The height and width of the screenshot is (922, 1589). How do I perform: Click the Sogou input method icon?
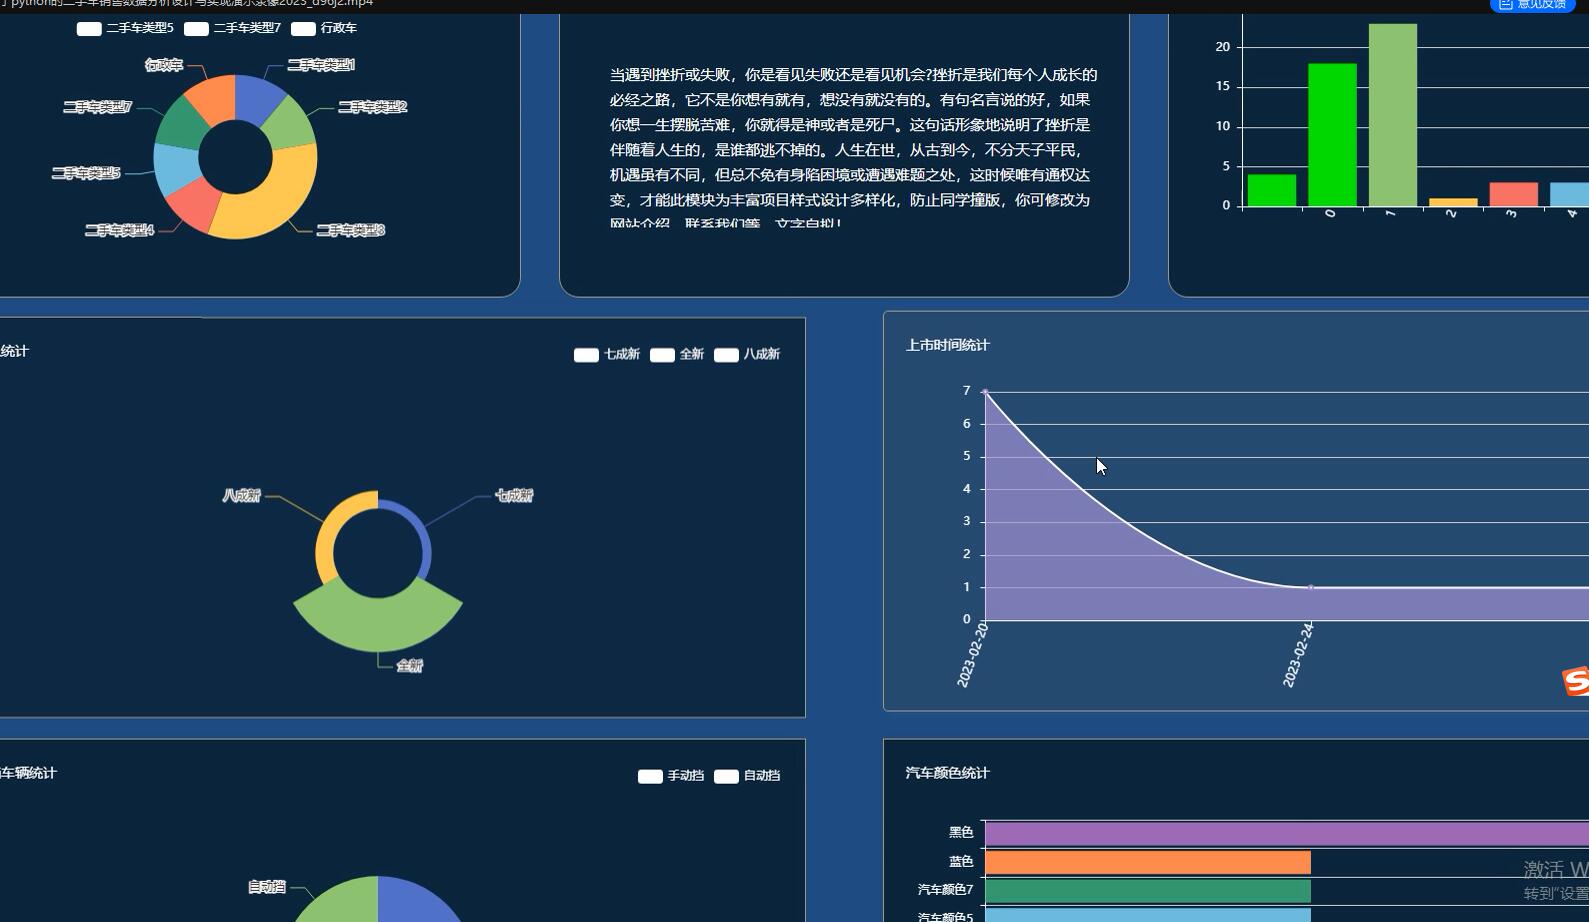(1576, 681)
